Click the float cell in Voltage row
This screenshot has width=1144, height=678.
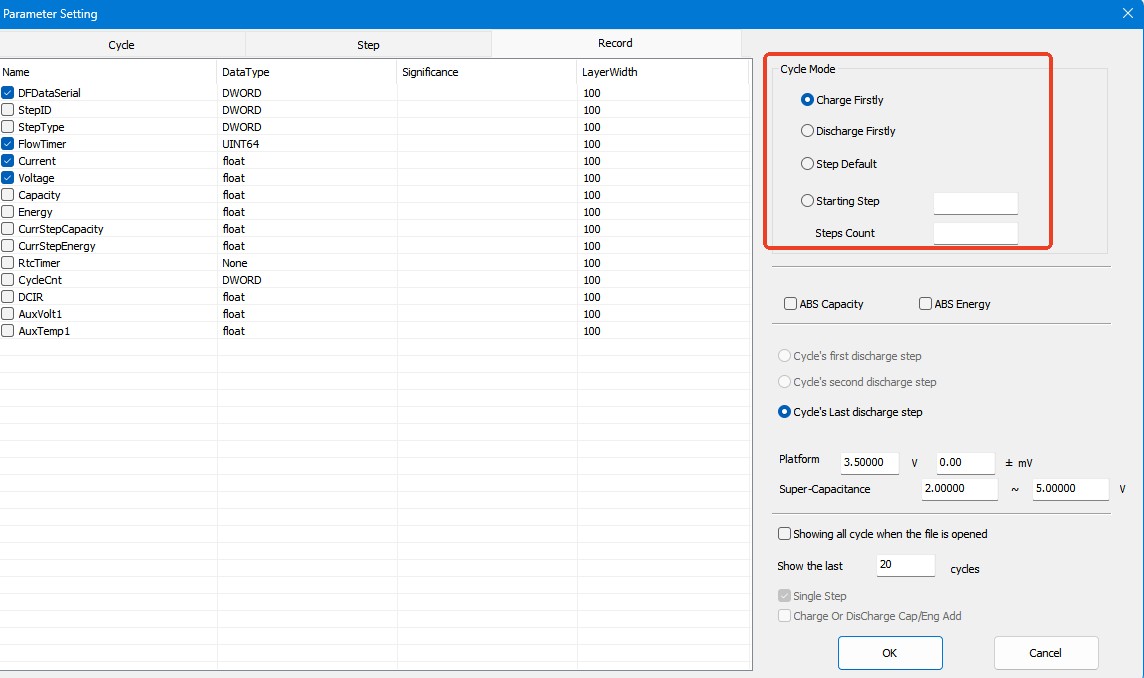pyautogui.click(x=233, y=178)
